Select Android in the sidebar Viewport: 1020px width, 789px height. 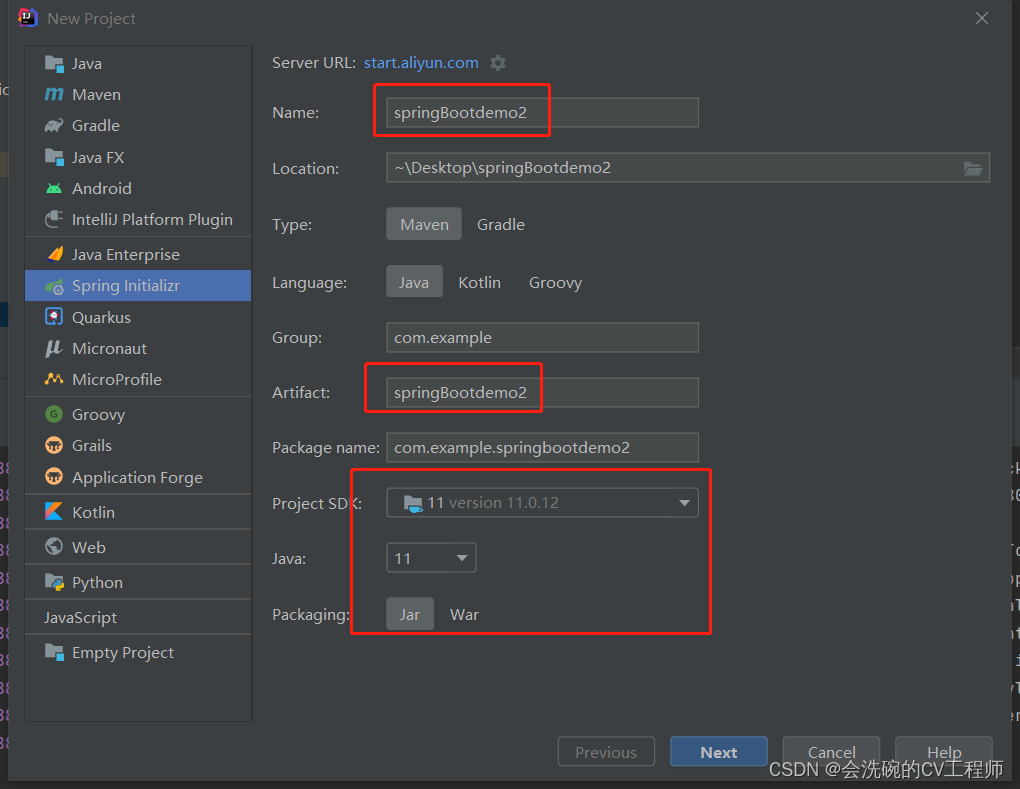(138, 189)
